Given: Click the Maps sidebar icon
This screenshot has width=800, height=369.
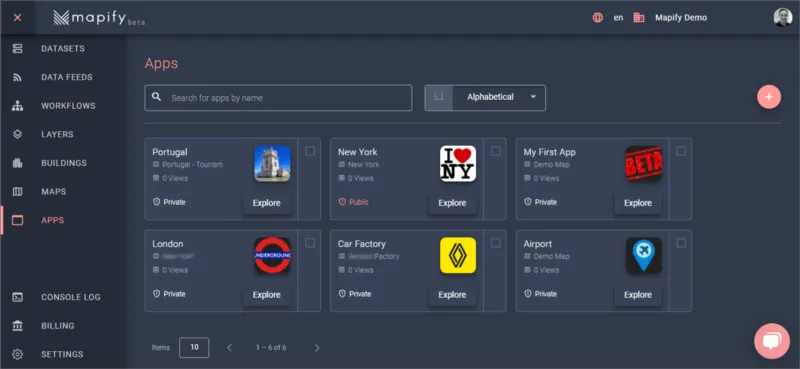Looking at the screenshot, I should coord(17,191).
